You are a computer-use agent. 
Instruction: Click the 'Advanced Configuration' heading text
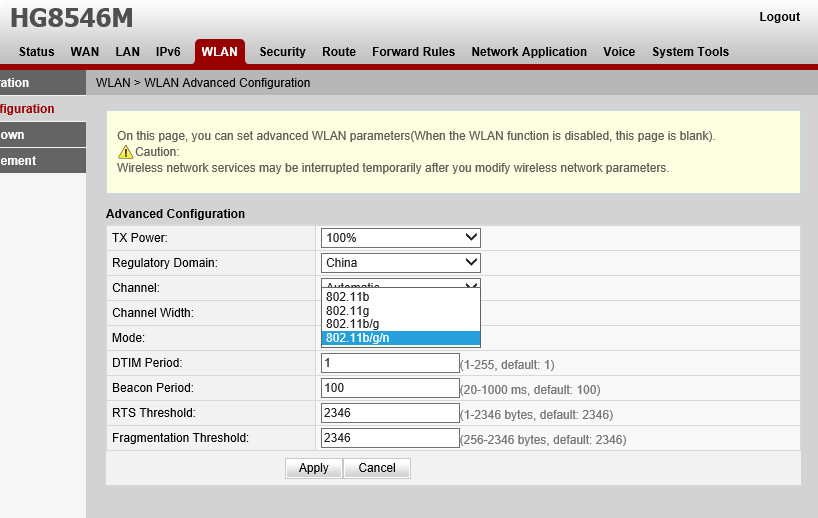tap(175, 214)
